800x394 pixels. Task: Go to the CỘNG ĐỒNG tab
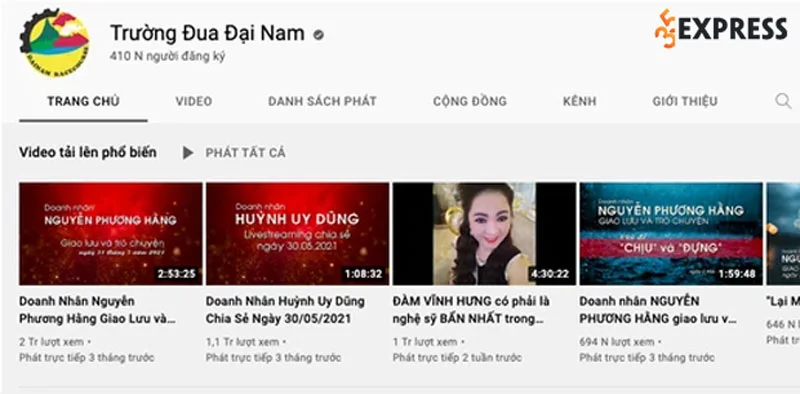point(470,101)
